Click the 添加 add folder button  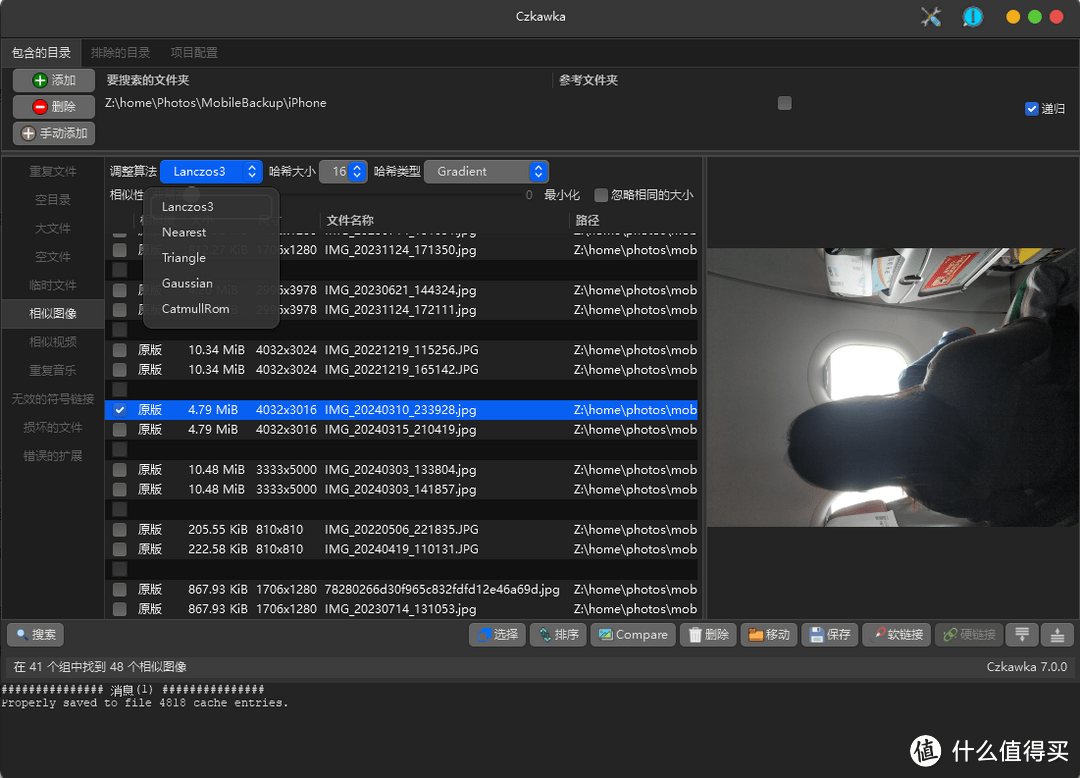point(54,80)
